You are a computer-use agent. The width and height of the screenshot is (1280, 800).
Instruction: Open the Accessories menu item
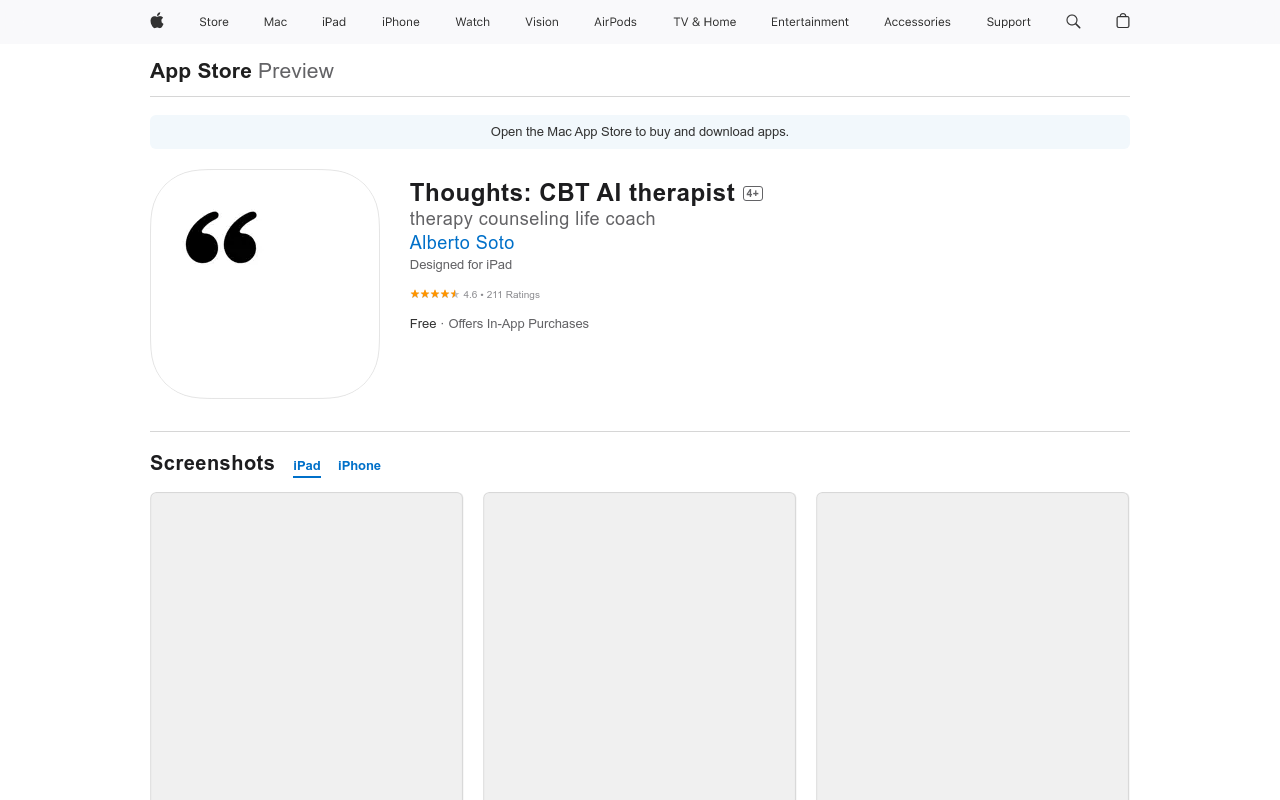click(917, 22)
